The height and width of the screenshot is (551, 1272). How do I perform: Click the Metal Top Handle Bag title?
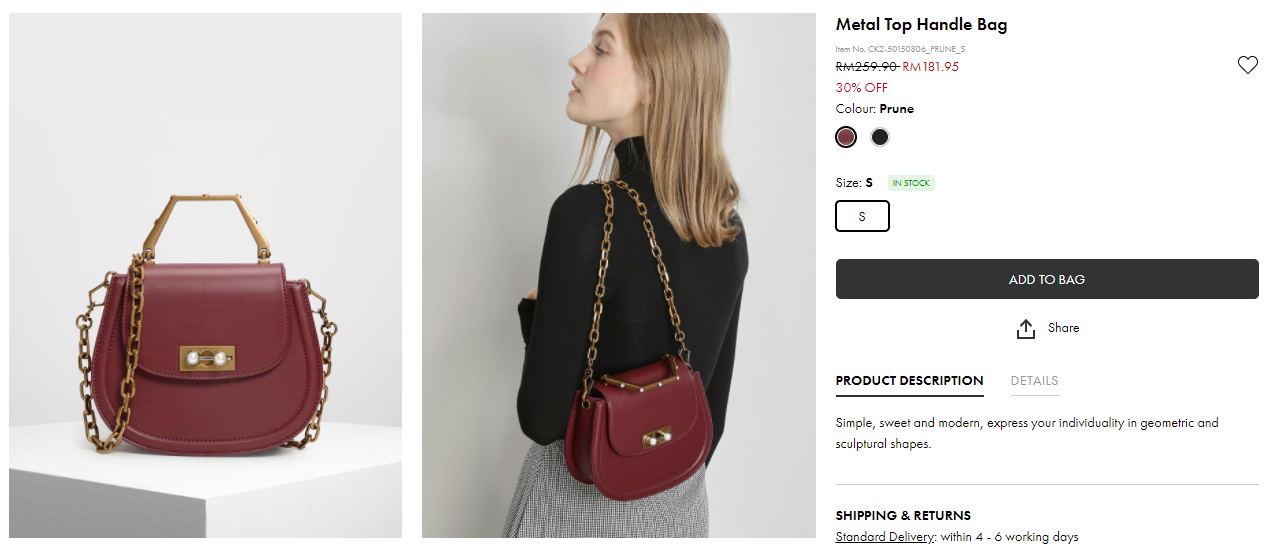tap(921, 25)
